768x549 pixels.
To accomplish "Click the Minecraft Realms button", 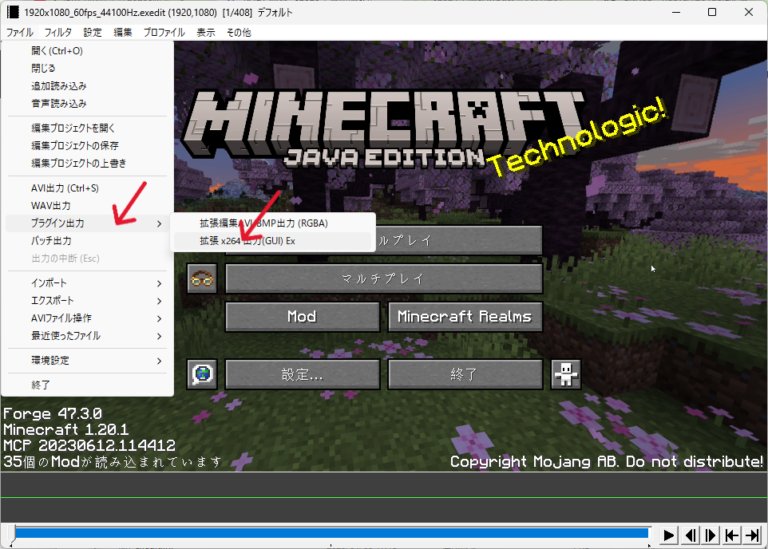I will [465, 317].
